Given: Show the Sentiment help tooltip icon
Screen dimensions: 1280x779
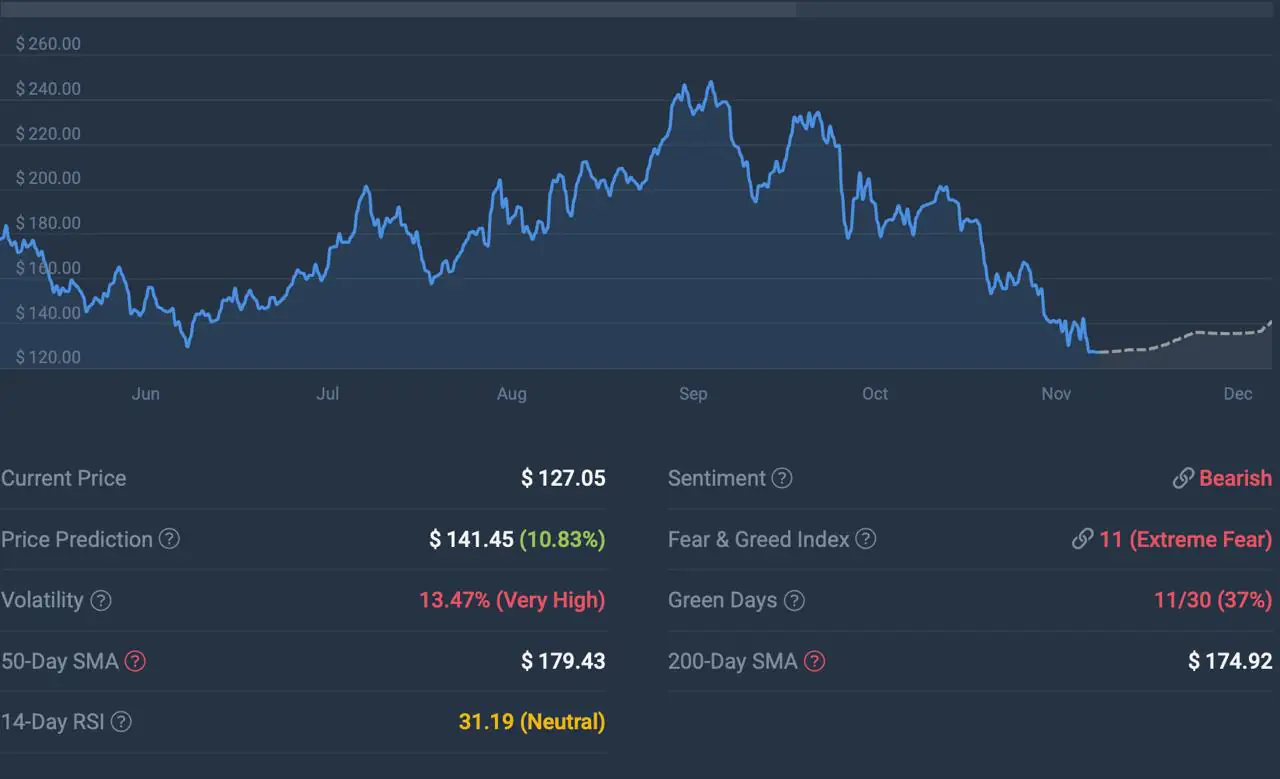Looking at the screenshot, I should [782, 479].
